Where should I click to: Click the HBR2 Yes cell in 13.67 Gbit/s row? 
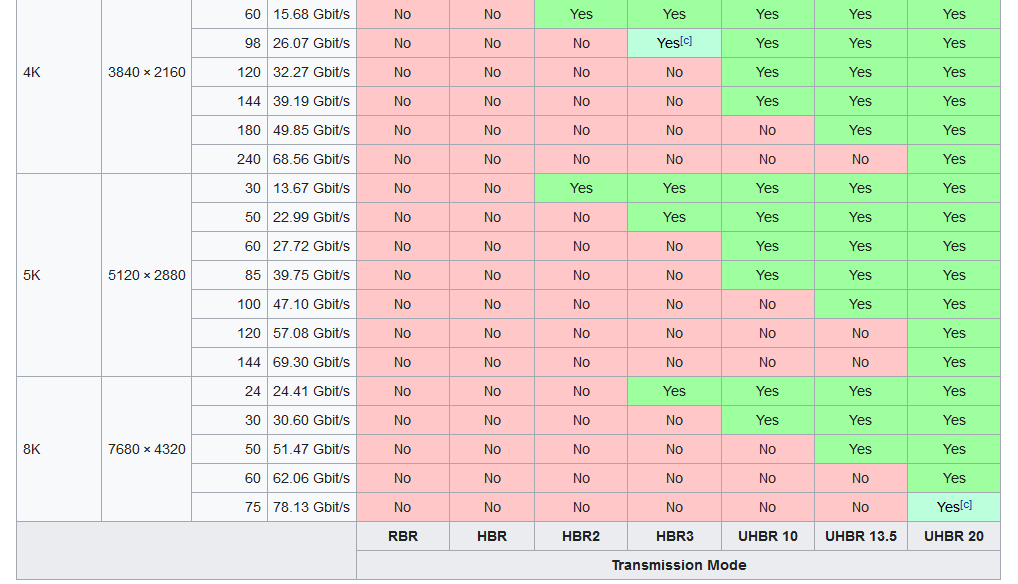(581, 188)
